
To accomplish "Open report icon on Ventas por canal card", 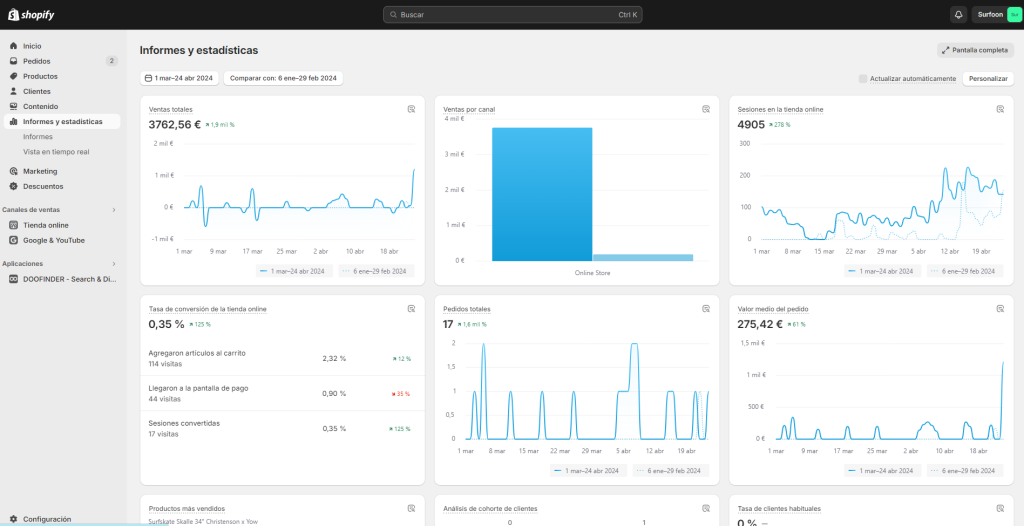I will (x=706, y=109).
